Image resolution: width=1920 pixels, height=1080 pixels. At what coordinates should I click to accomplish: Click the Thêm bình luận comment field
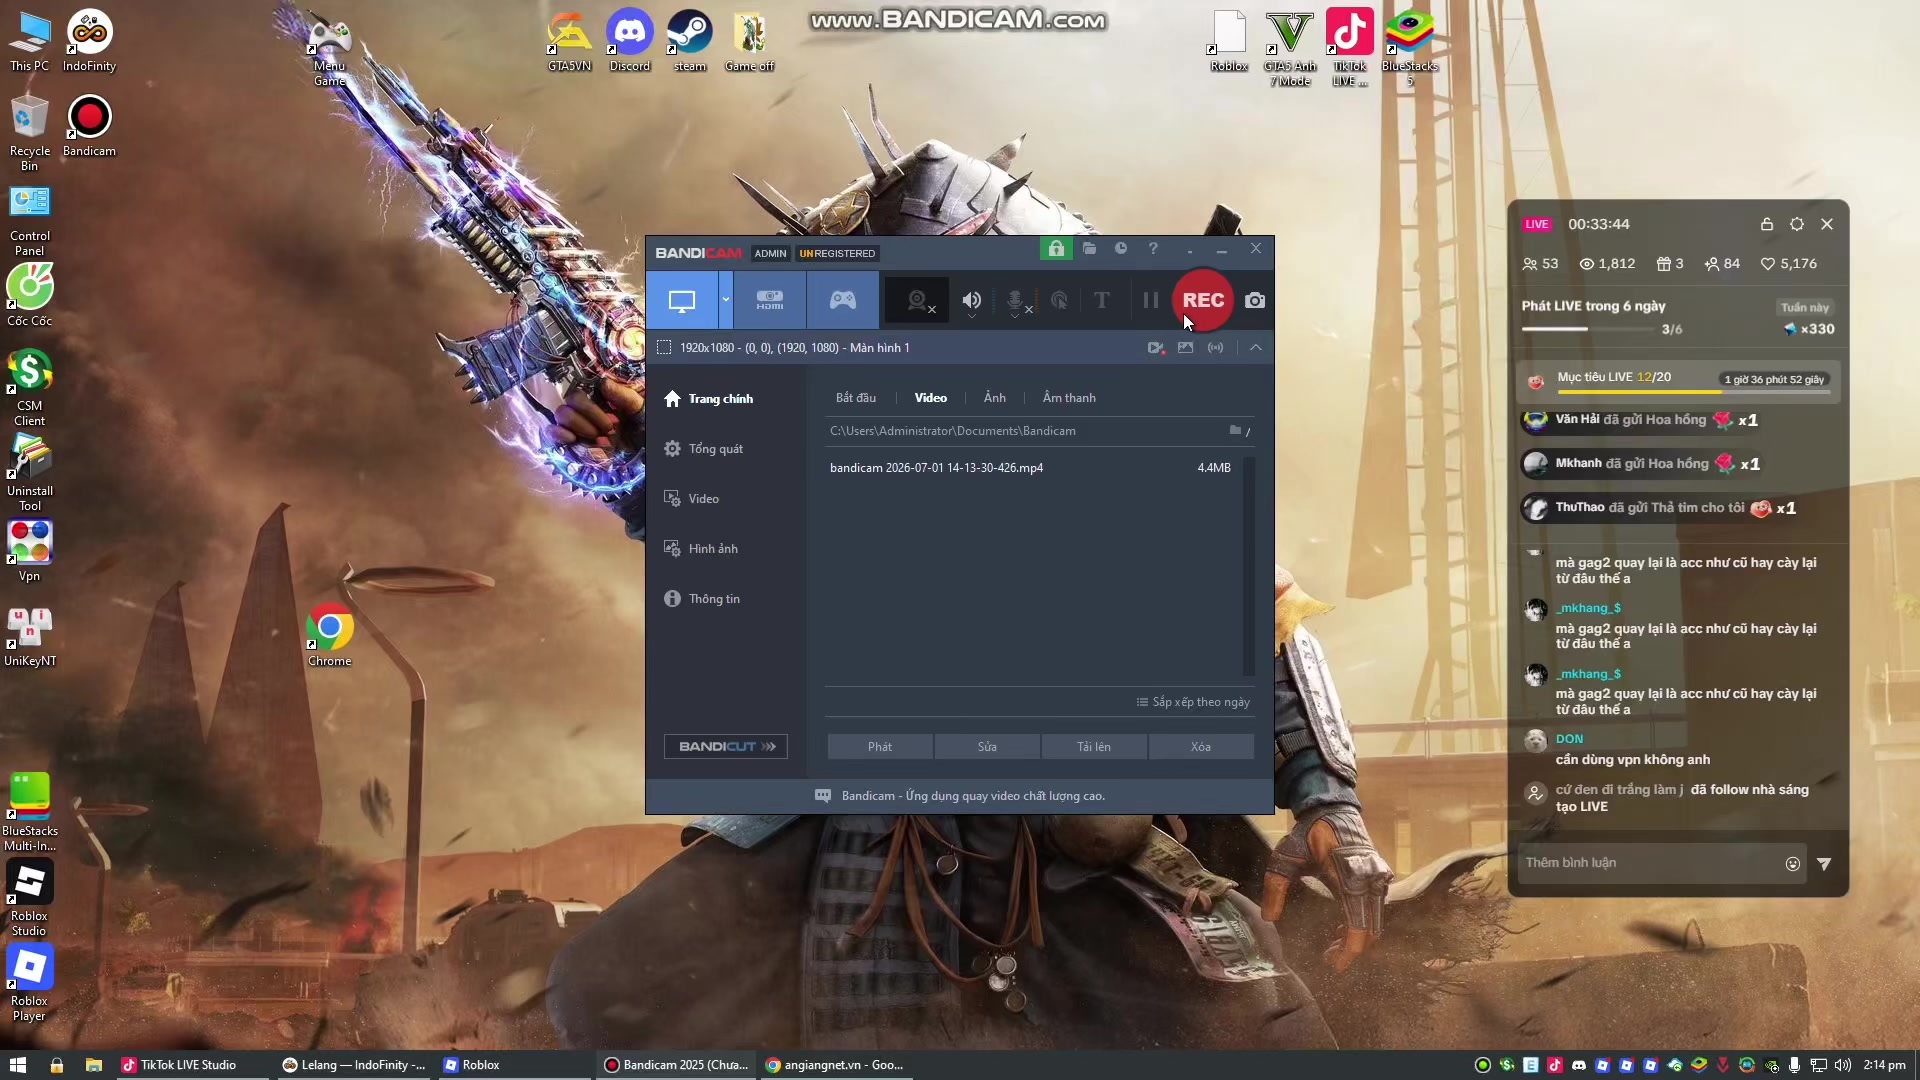point(1650,863)
